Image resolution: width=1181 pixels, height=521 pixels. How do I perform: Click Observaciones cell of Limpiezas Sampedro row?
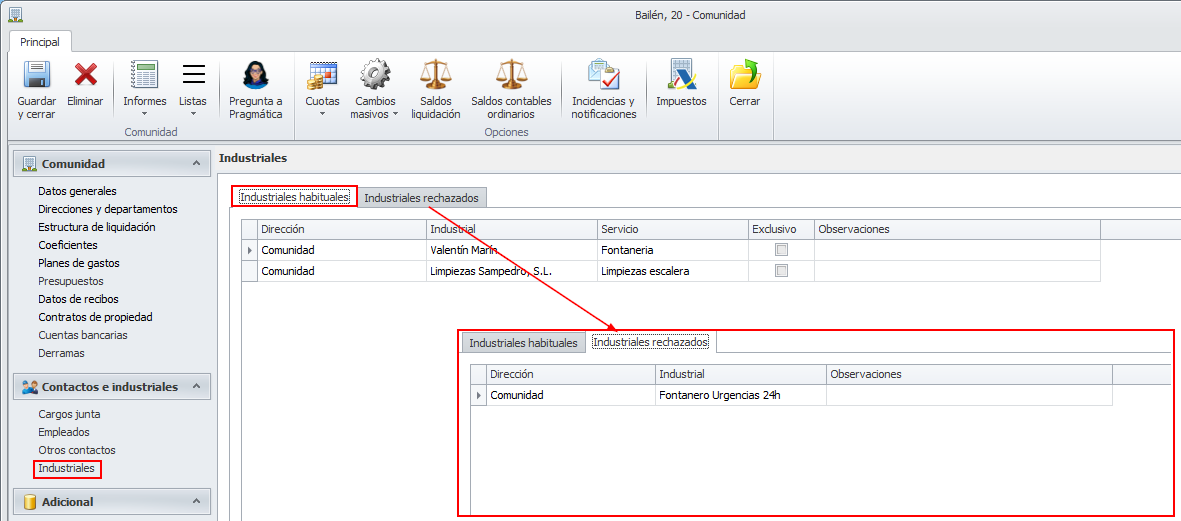pyautogui.click(x=957, y=271)
